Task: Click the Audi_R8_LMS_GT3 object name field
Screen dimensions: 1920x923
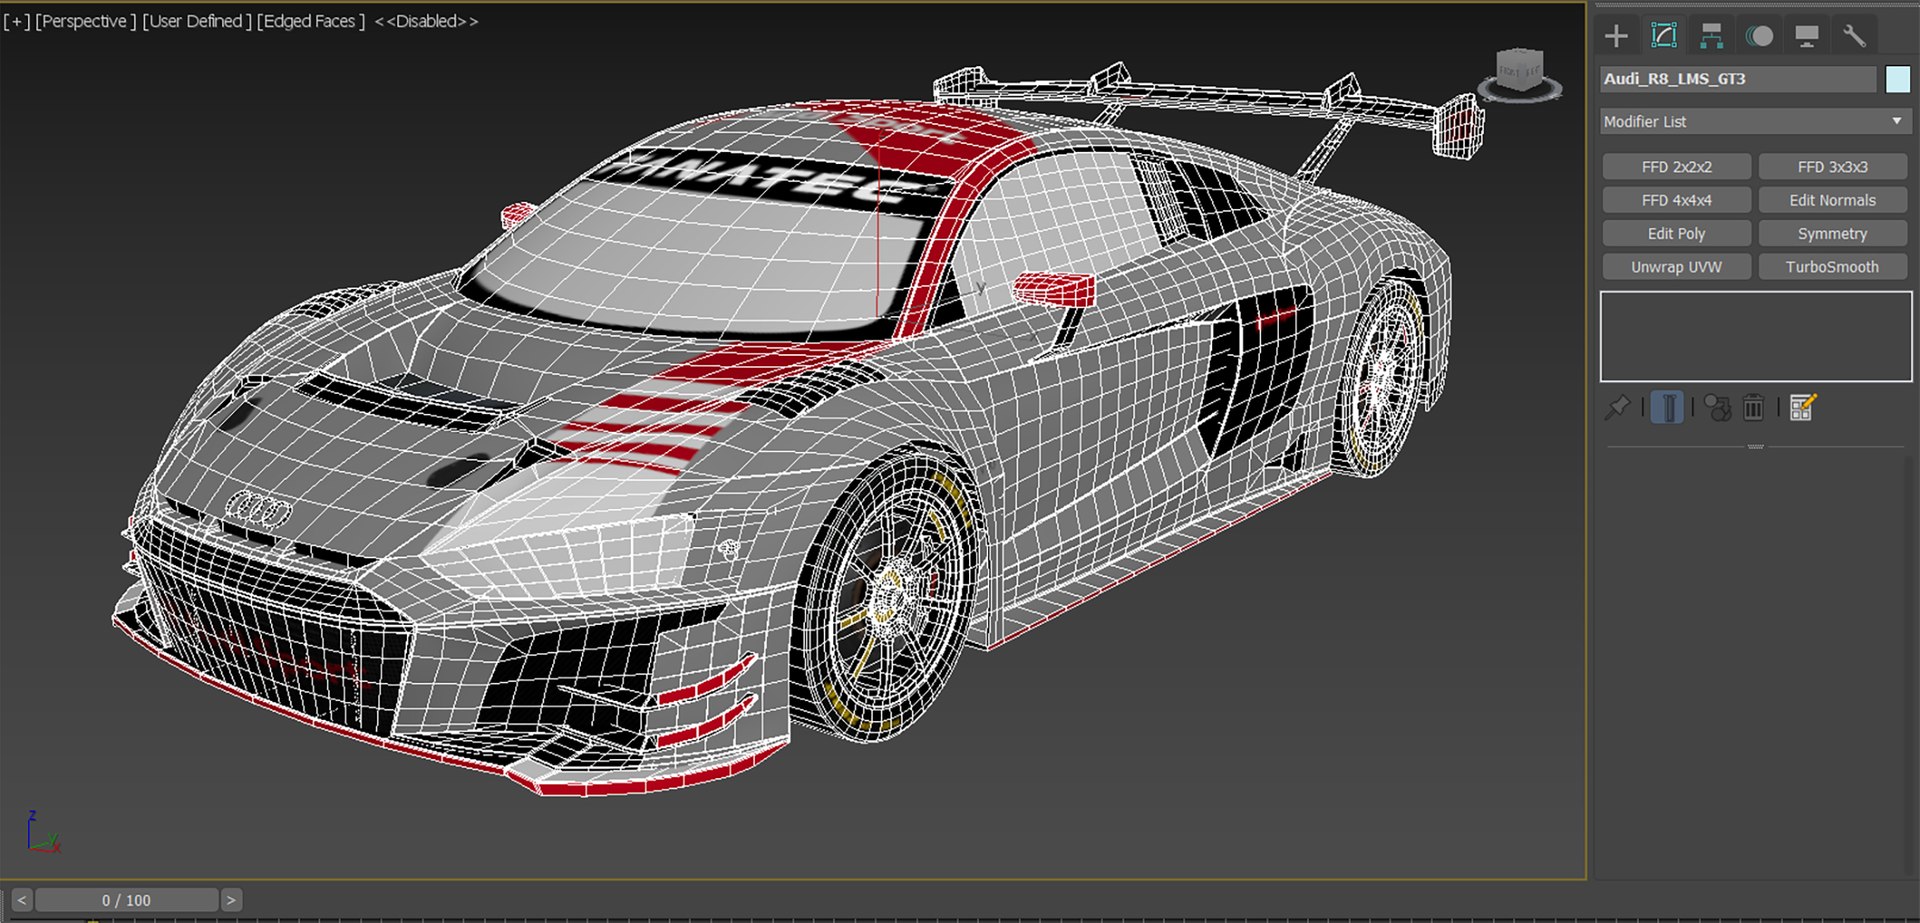Action: [x=1738, y=79]
